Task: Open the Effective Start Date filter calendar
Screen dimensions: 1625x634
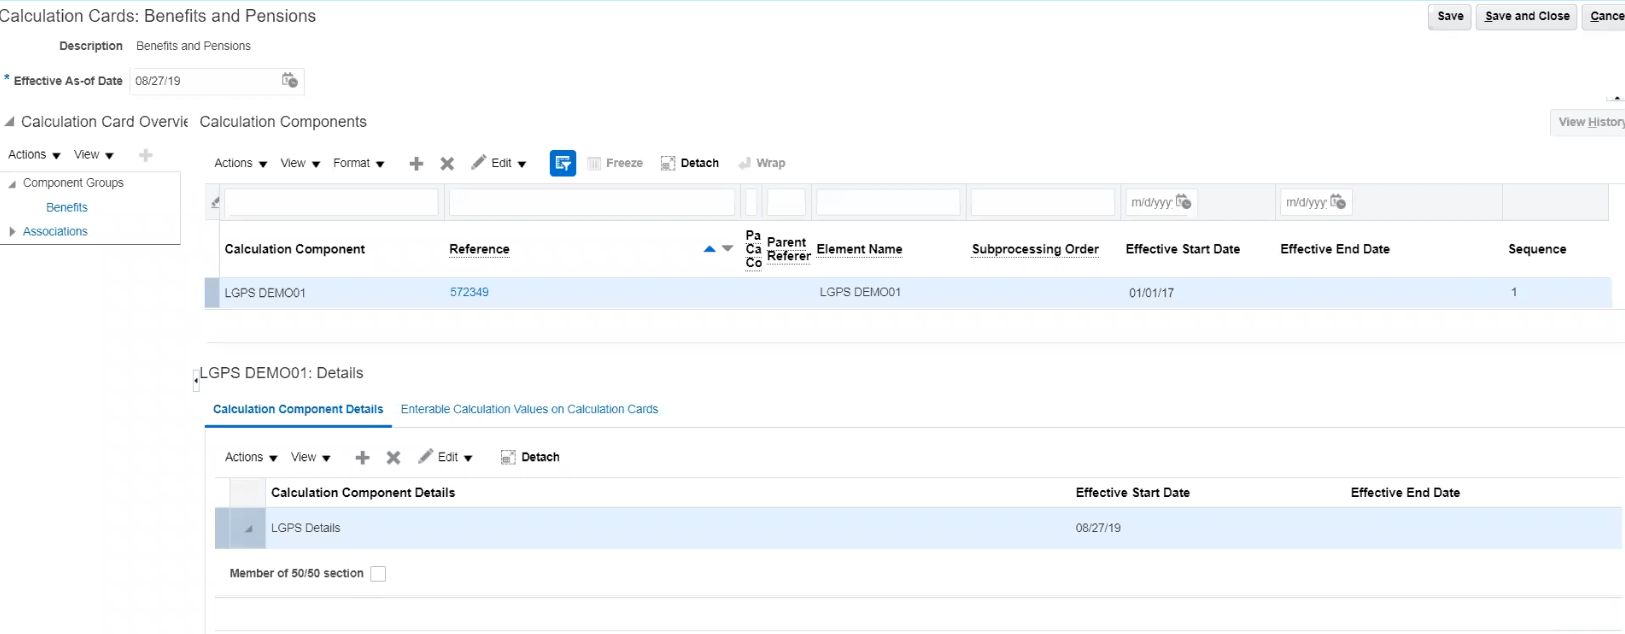Action: [1184, 202]
